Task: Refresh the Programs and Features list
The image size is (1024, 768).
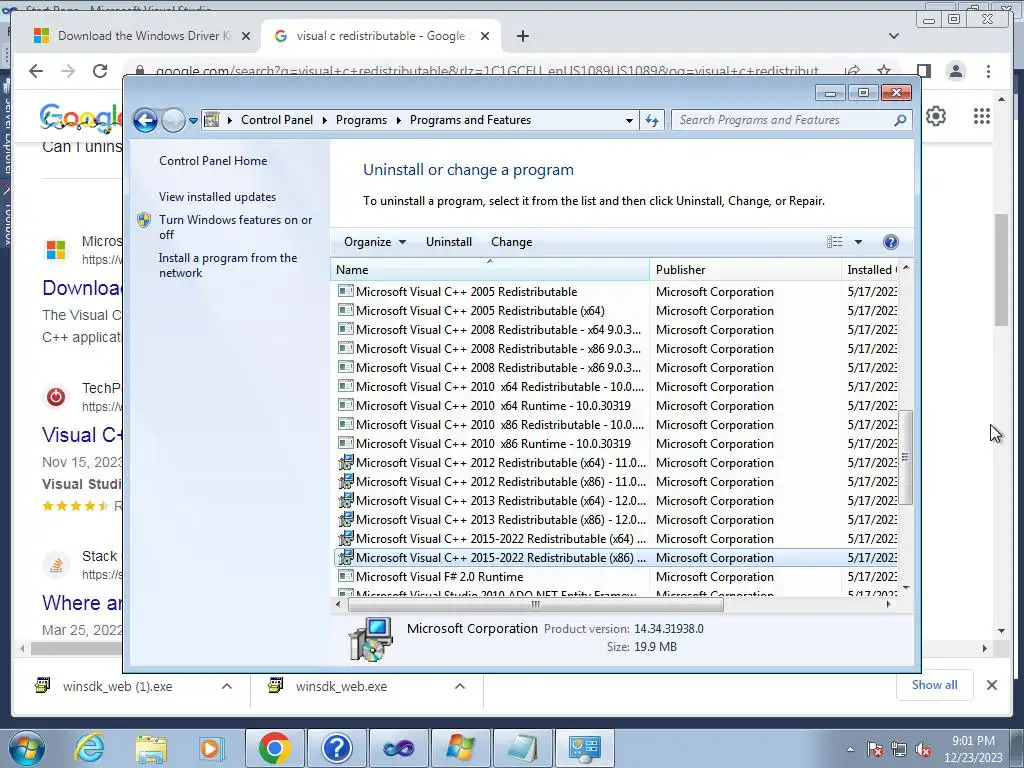Action: pyautogui.click(x=652, y=120)
